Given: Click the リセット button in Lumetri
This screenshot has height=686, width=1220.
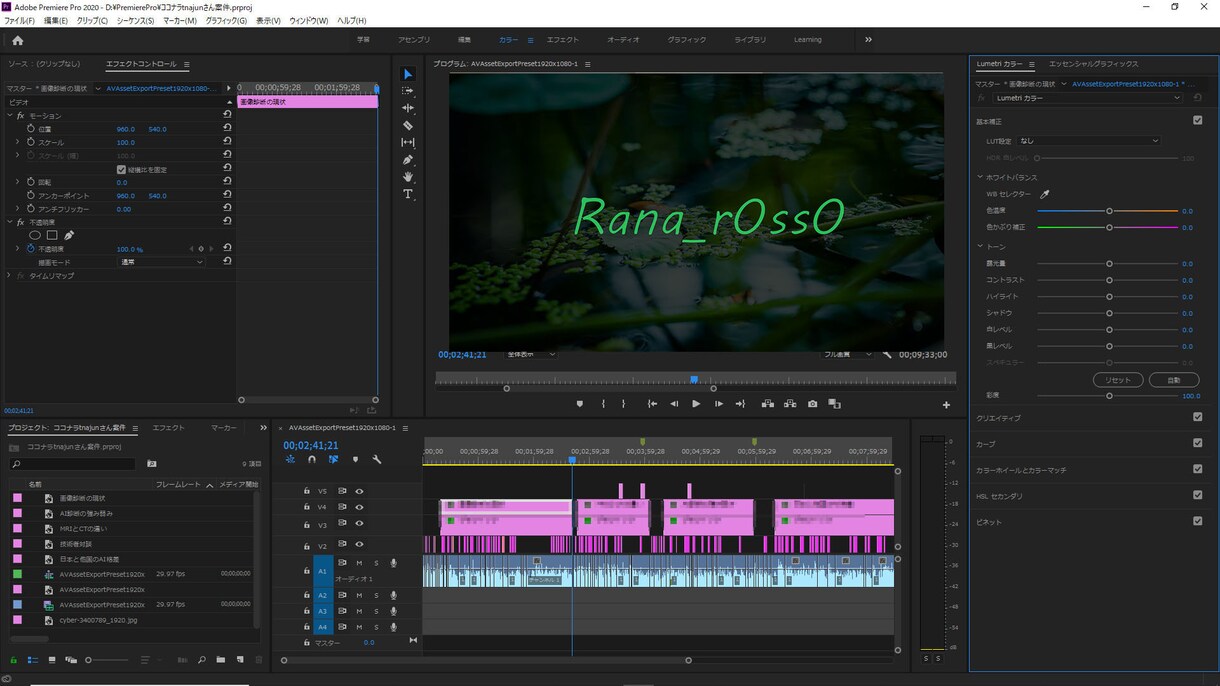Looking at the screenshot, I should click(x=1118, y=380).
